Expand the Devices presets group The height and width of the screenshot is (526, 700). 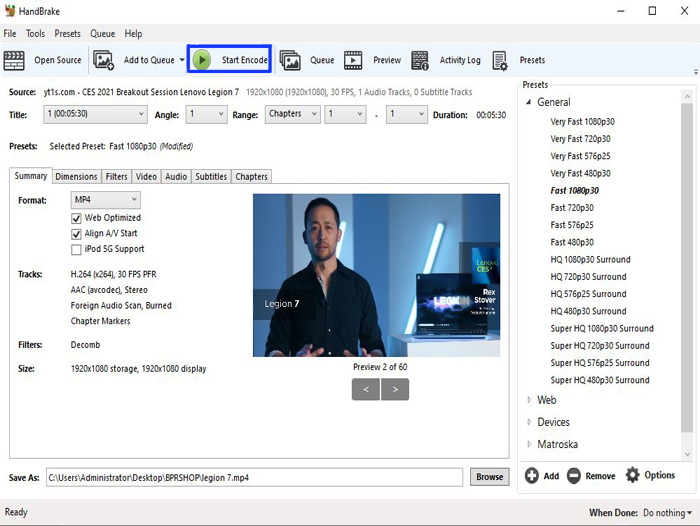pyautogui.click(x=529, y=422)
